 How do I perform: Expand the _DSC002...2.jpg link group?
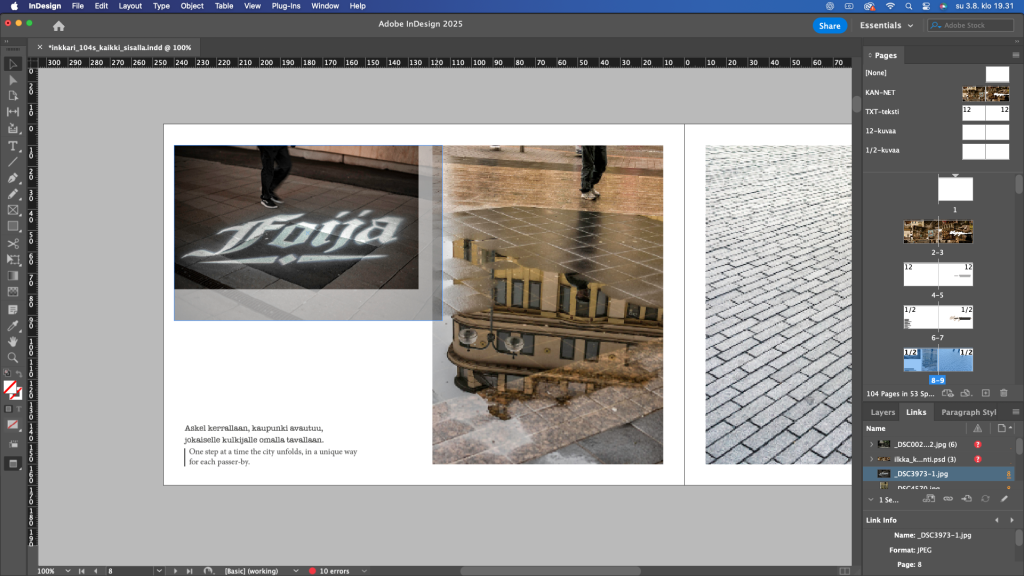(871, 445)
